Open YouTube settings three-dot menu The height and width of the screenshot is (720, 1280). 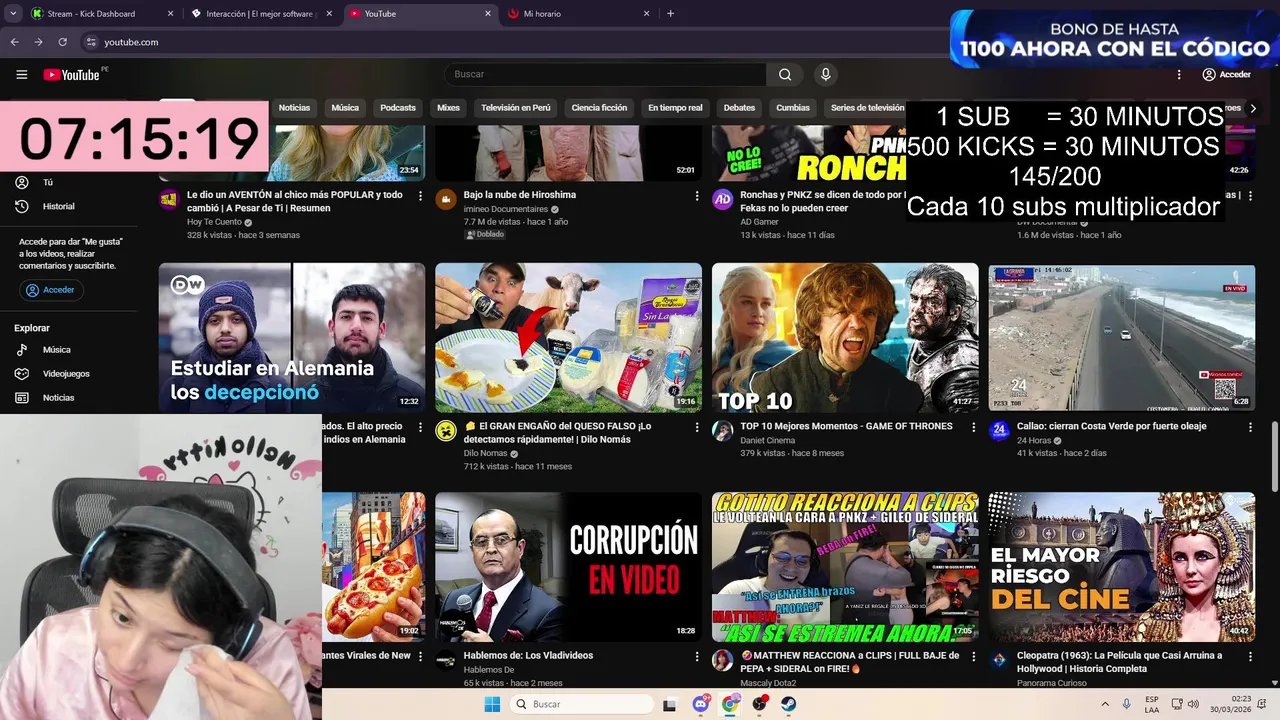pos(1179,74)
